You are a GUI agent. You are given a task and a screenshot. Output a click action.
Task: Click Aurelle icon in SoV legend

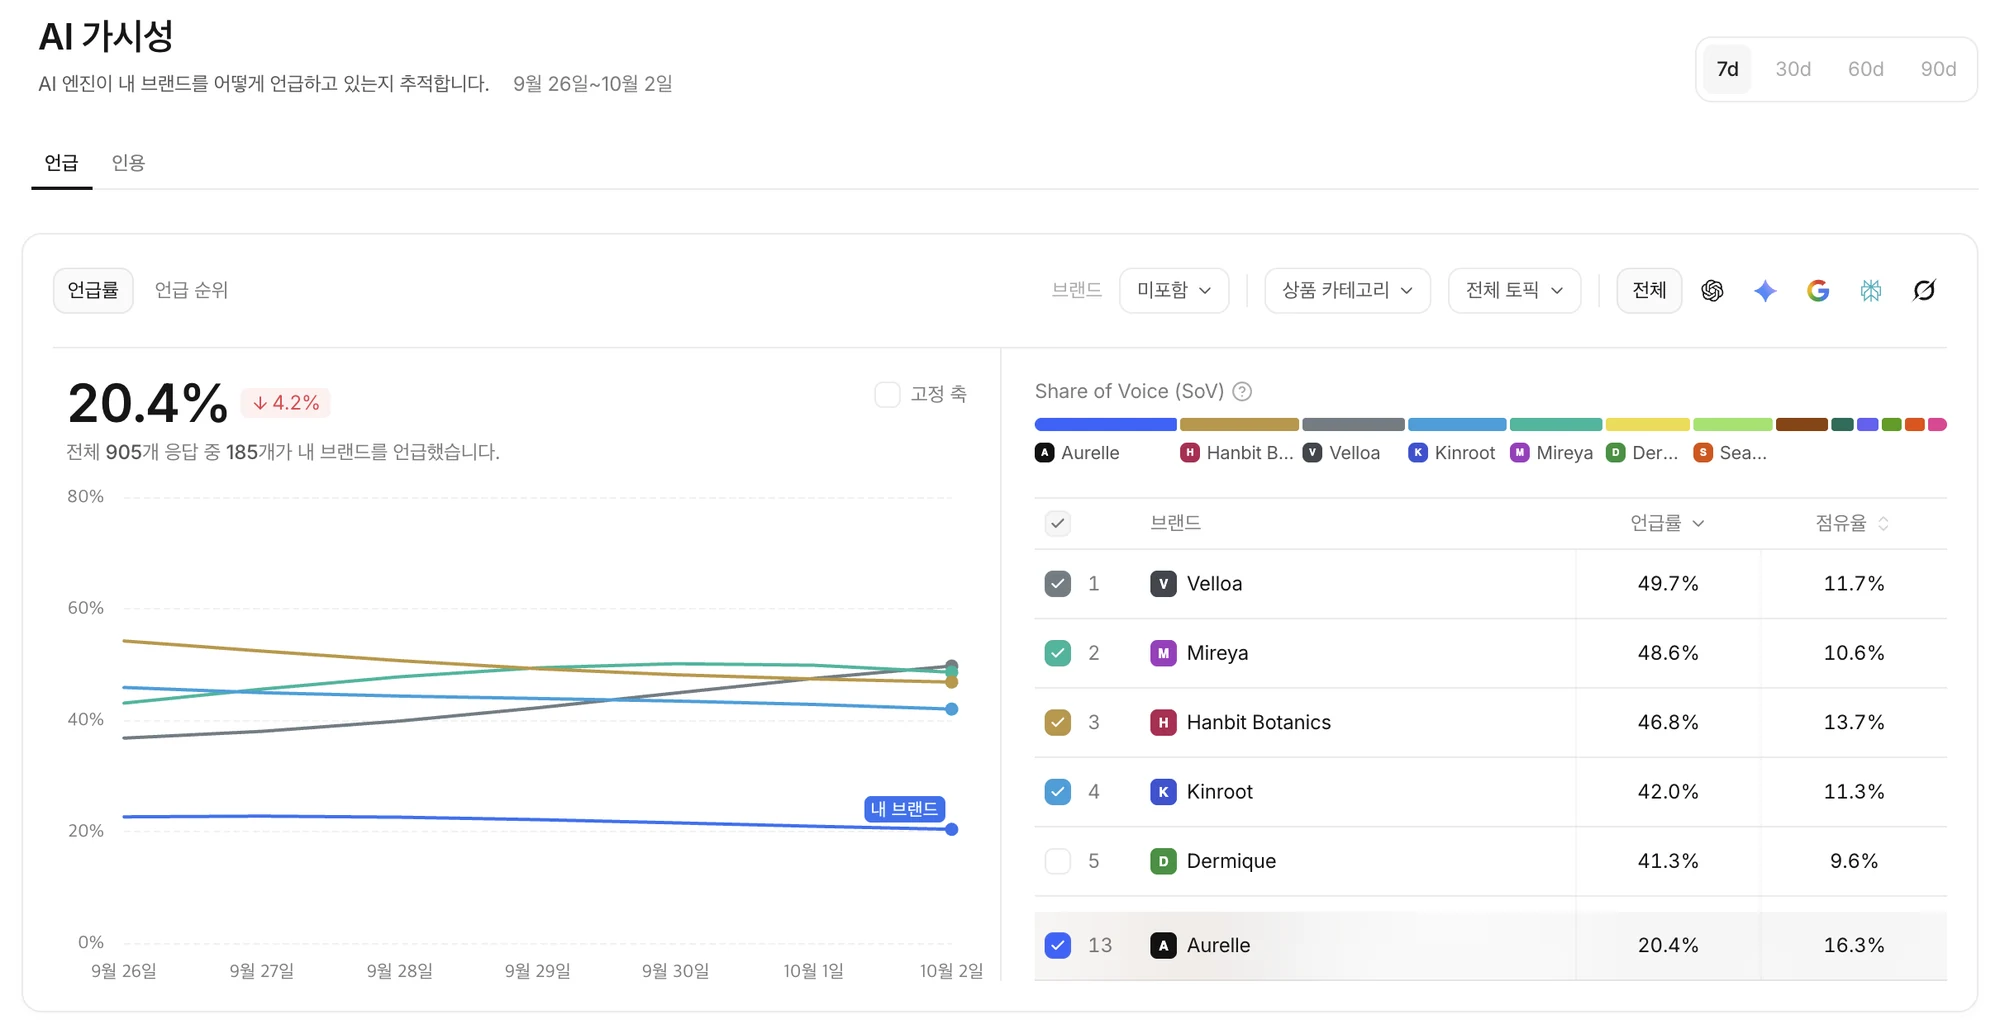[x=1044, y=453]
